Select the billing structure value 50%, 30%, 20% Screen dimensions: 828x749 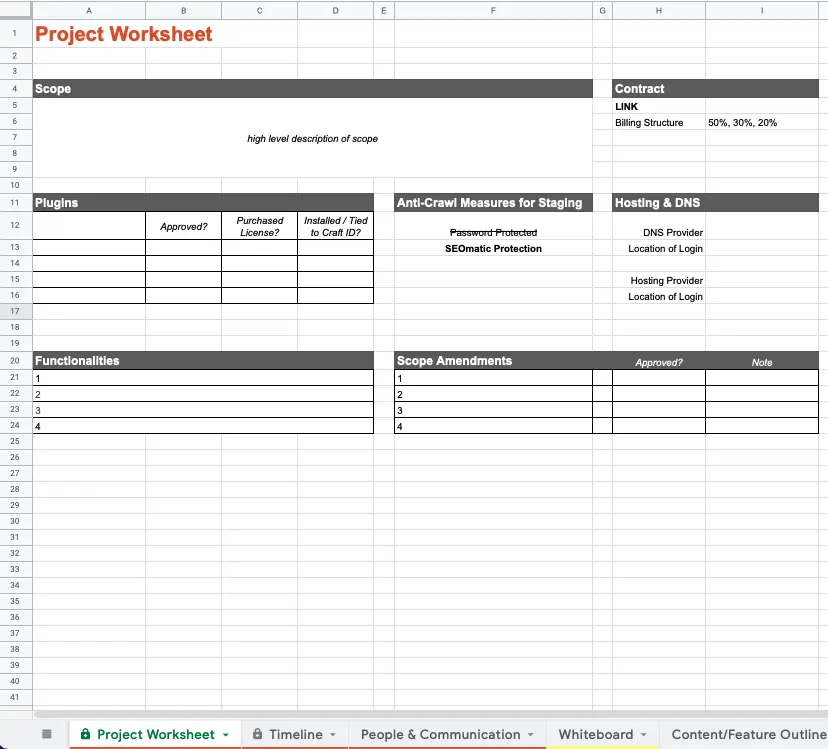pos(742,123)
